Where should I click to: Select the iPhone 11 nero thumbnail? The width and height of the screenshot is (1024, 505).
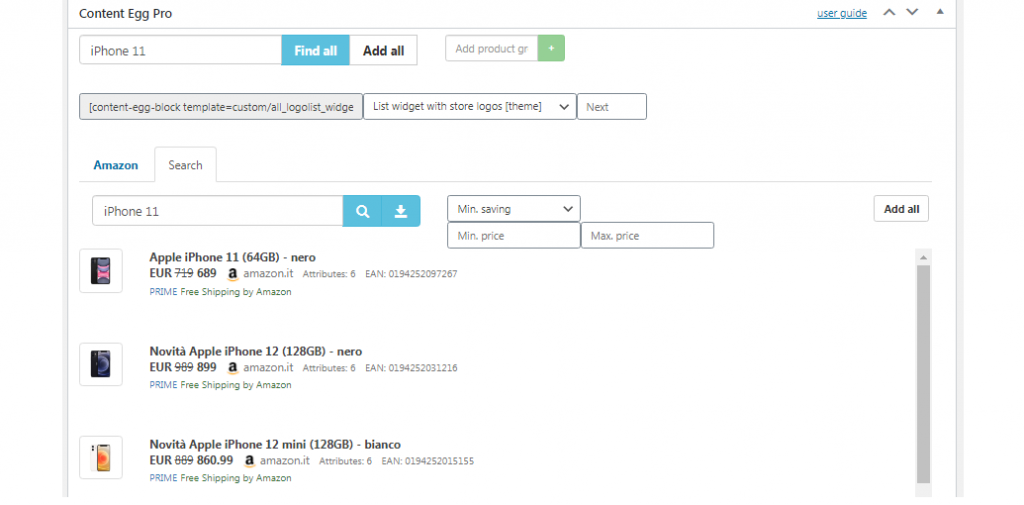[101, 270]
